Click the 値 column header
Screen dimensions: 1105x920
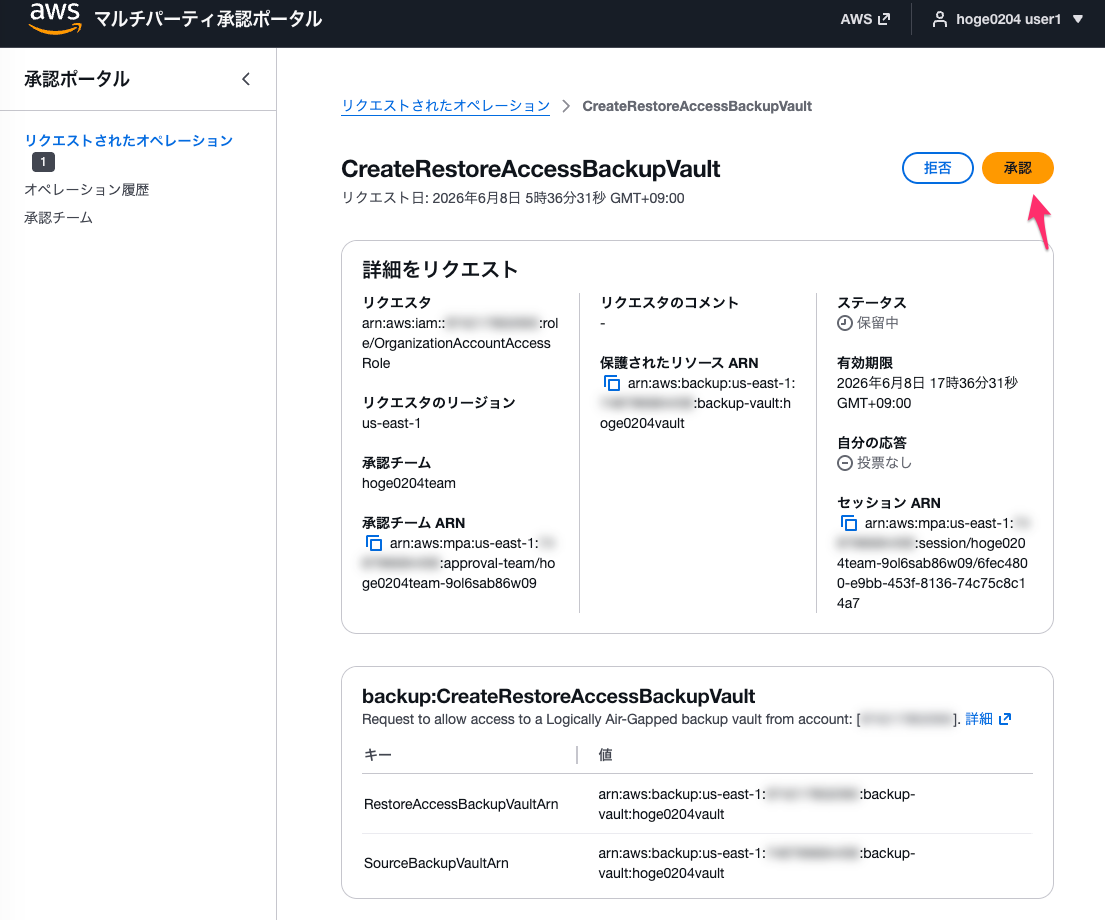(605, 755)
